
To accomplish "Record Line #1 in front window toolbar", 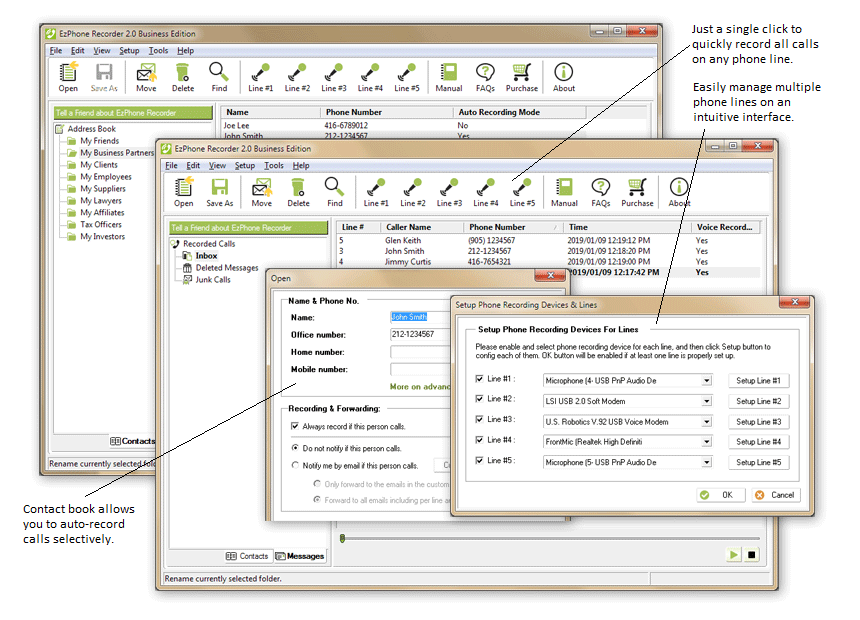I will (376, 191).
